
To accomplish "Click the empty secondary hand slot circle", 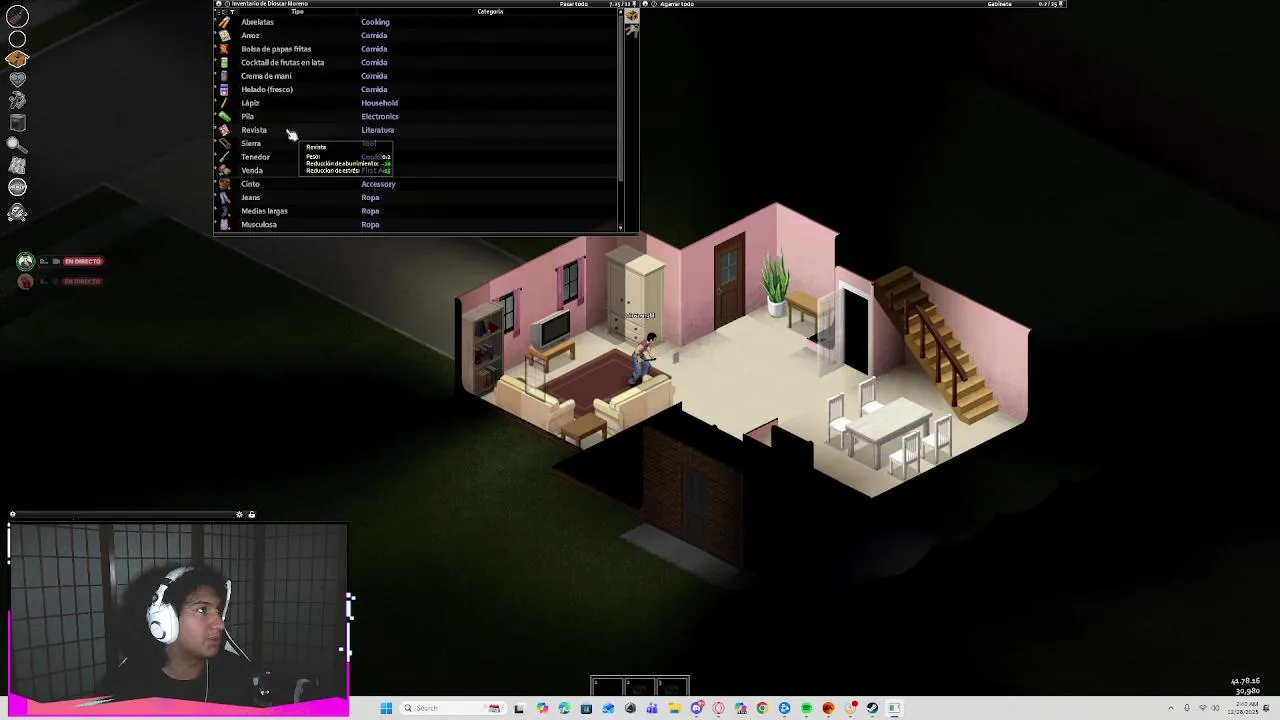I will [17, 39].
